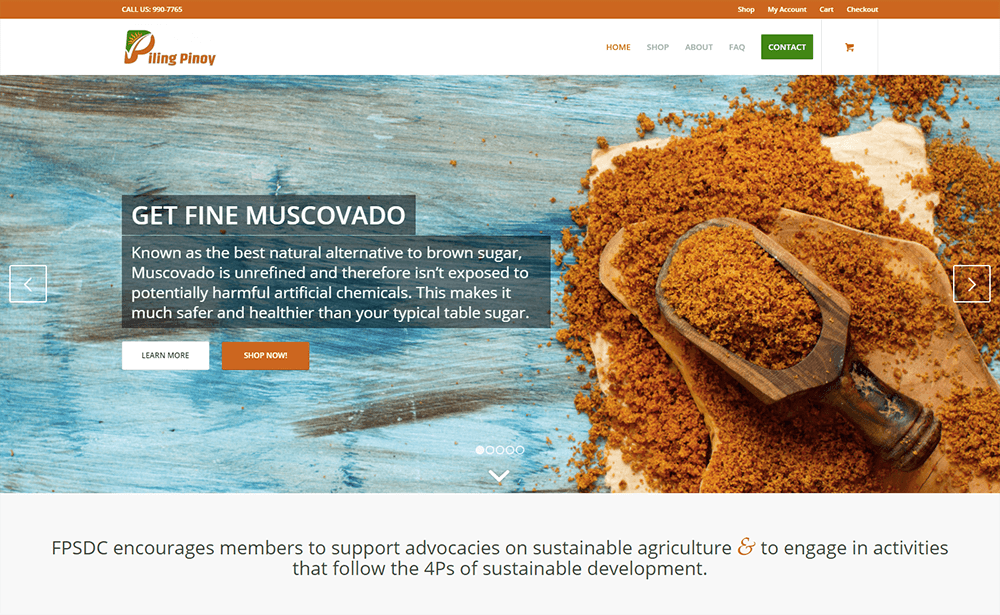The height and width of the screenshot is (615, 1000).
Task: Open the FAQ navigation item
Action: point(737,47)
